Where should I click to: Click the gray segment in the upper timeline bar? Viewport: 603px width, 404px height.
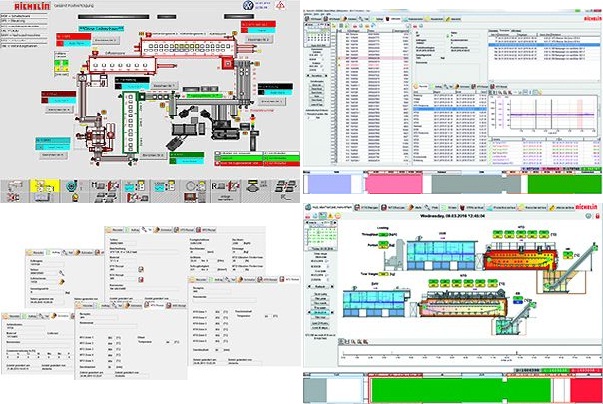(x=476, y=184)
